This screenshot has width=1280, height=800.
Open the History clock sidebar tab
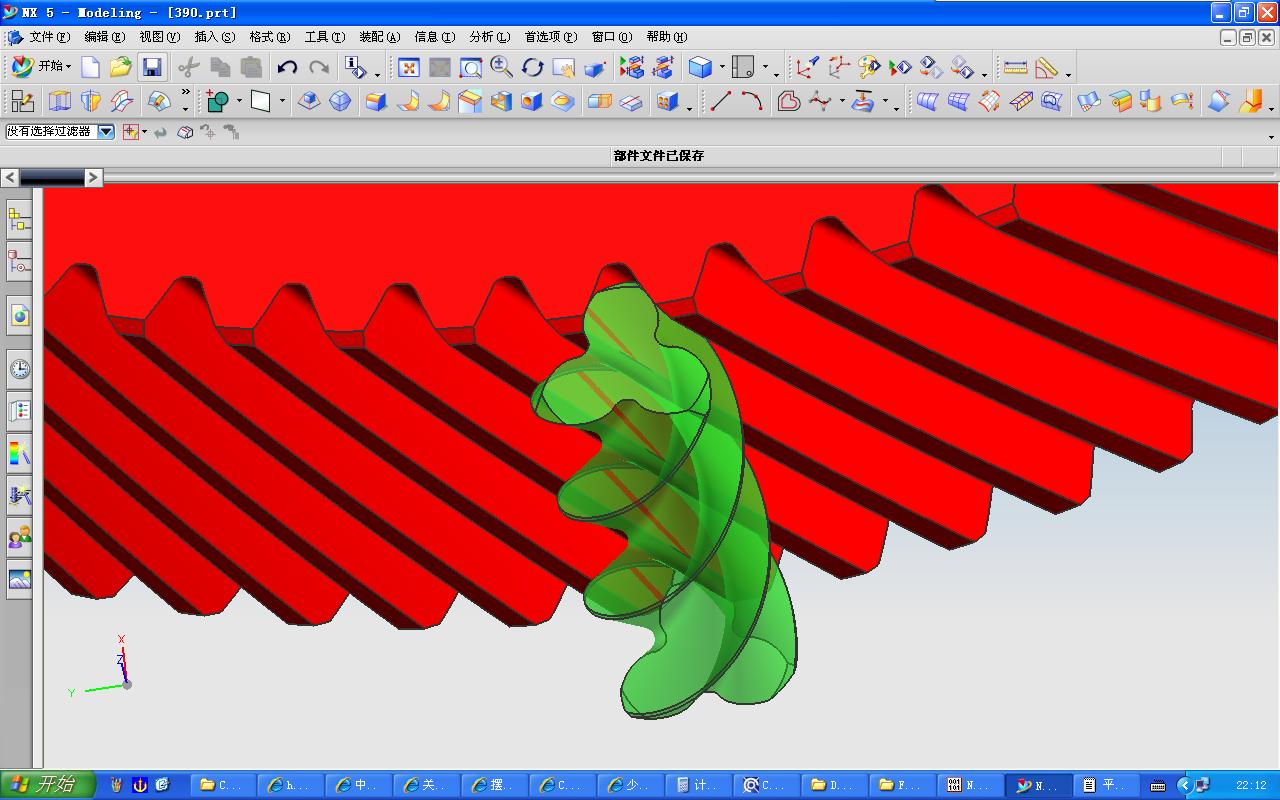point(19,369)
